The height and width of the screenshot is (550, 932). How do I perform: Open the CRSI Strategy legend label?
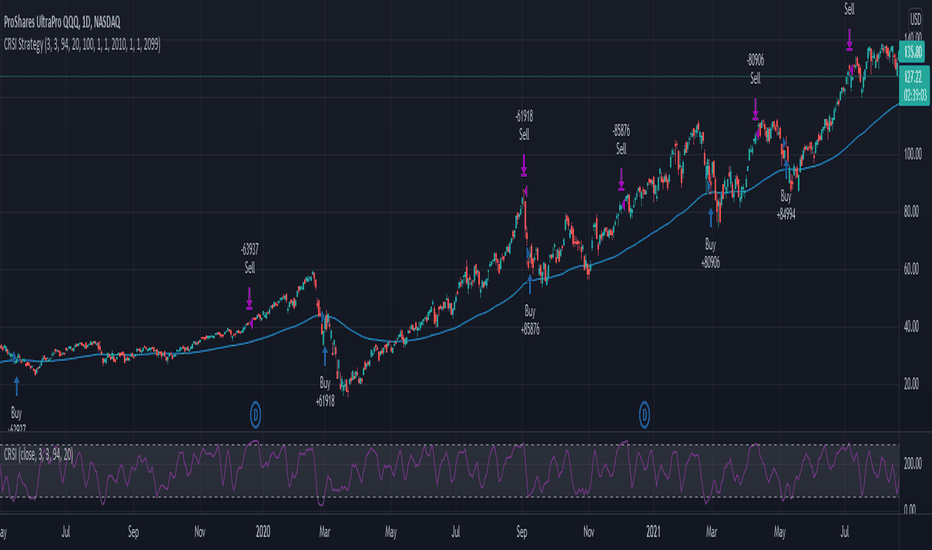pyautogui.click(x=82, y=45)
